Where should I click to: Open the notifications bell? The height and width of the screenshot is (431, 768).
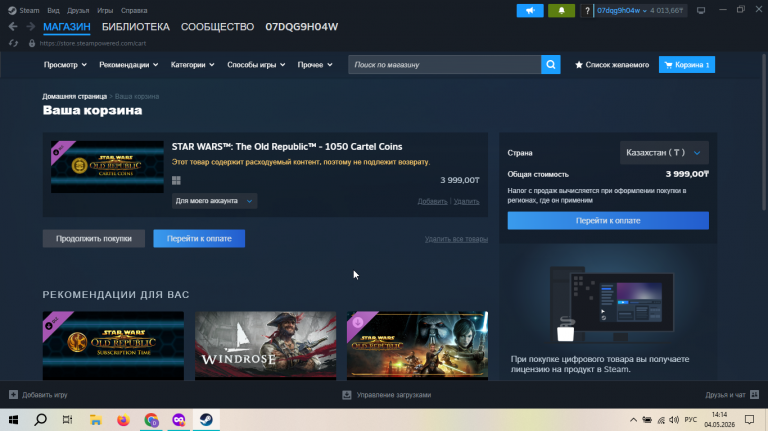[x=561, y=10]
